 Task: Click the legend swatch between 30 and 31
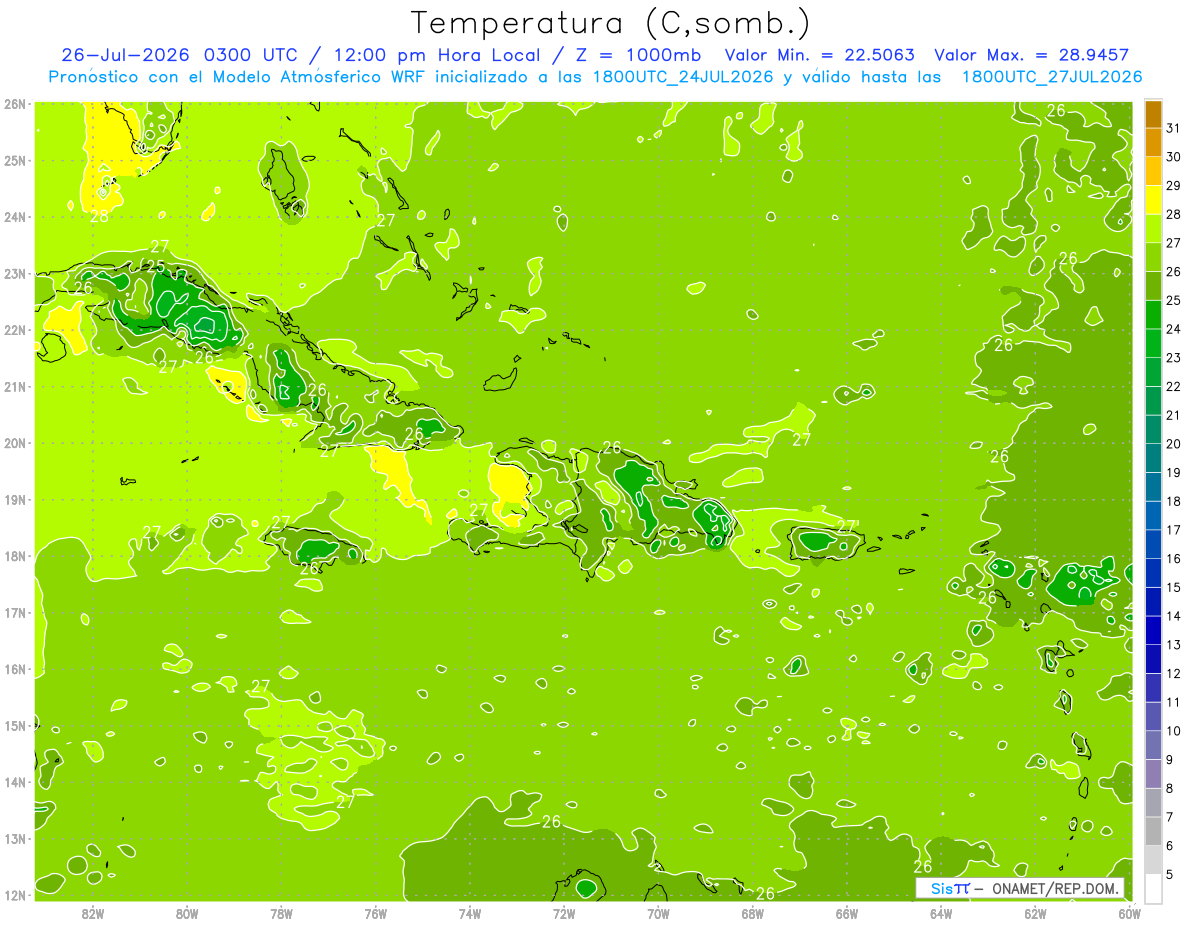[x=1153, y=143]
